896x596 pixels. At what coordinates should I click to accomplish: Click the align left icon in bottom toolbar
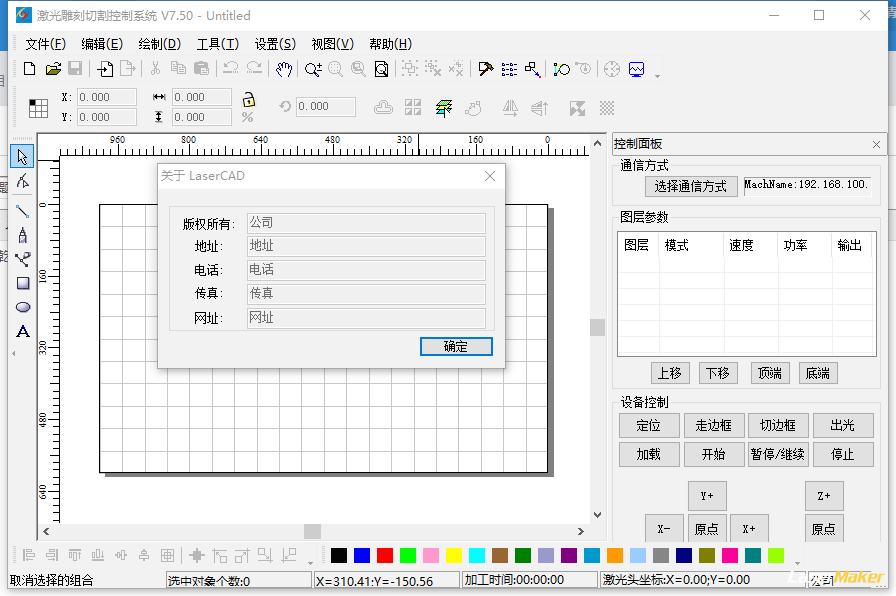coord(29,555)
